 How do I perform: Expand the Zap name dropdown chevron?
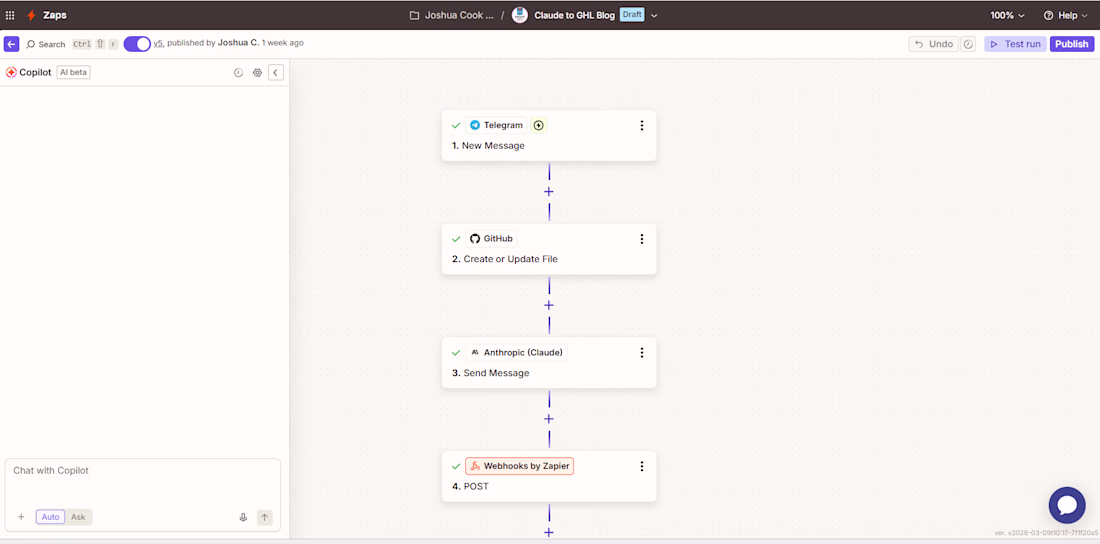tap(654, 15)
